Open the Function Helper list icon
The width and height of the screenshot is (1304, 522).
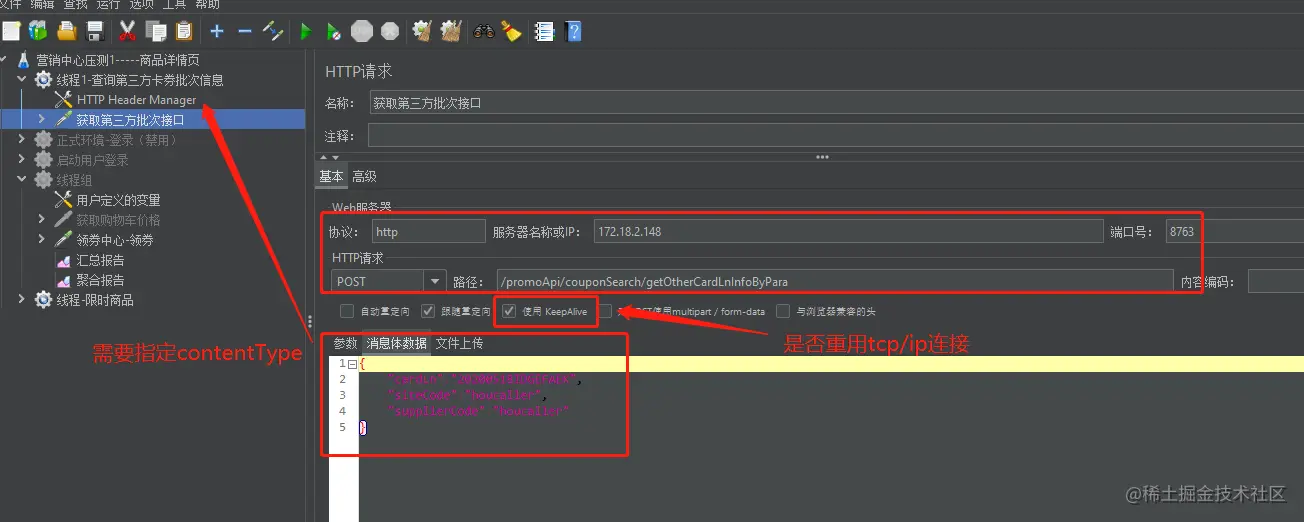pos(544,31)
